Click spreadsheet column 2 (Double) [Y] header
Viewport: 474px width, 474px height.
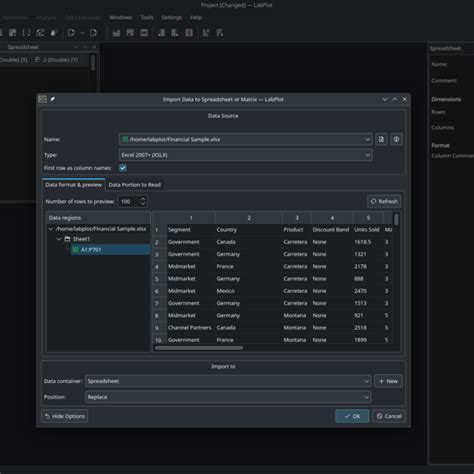[x=57, y=60]
